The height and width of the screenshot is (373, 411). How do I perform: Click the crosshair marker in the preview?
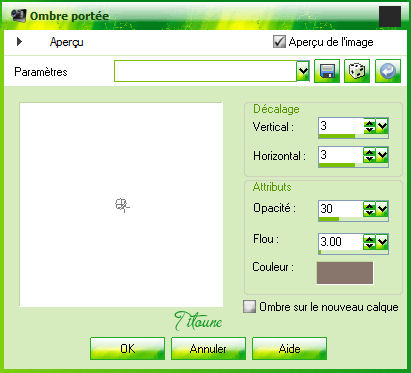point(122,205)
